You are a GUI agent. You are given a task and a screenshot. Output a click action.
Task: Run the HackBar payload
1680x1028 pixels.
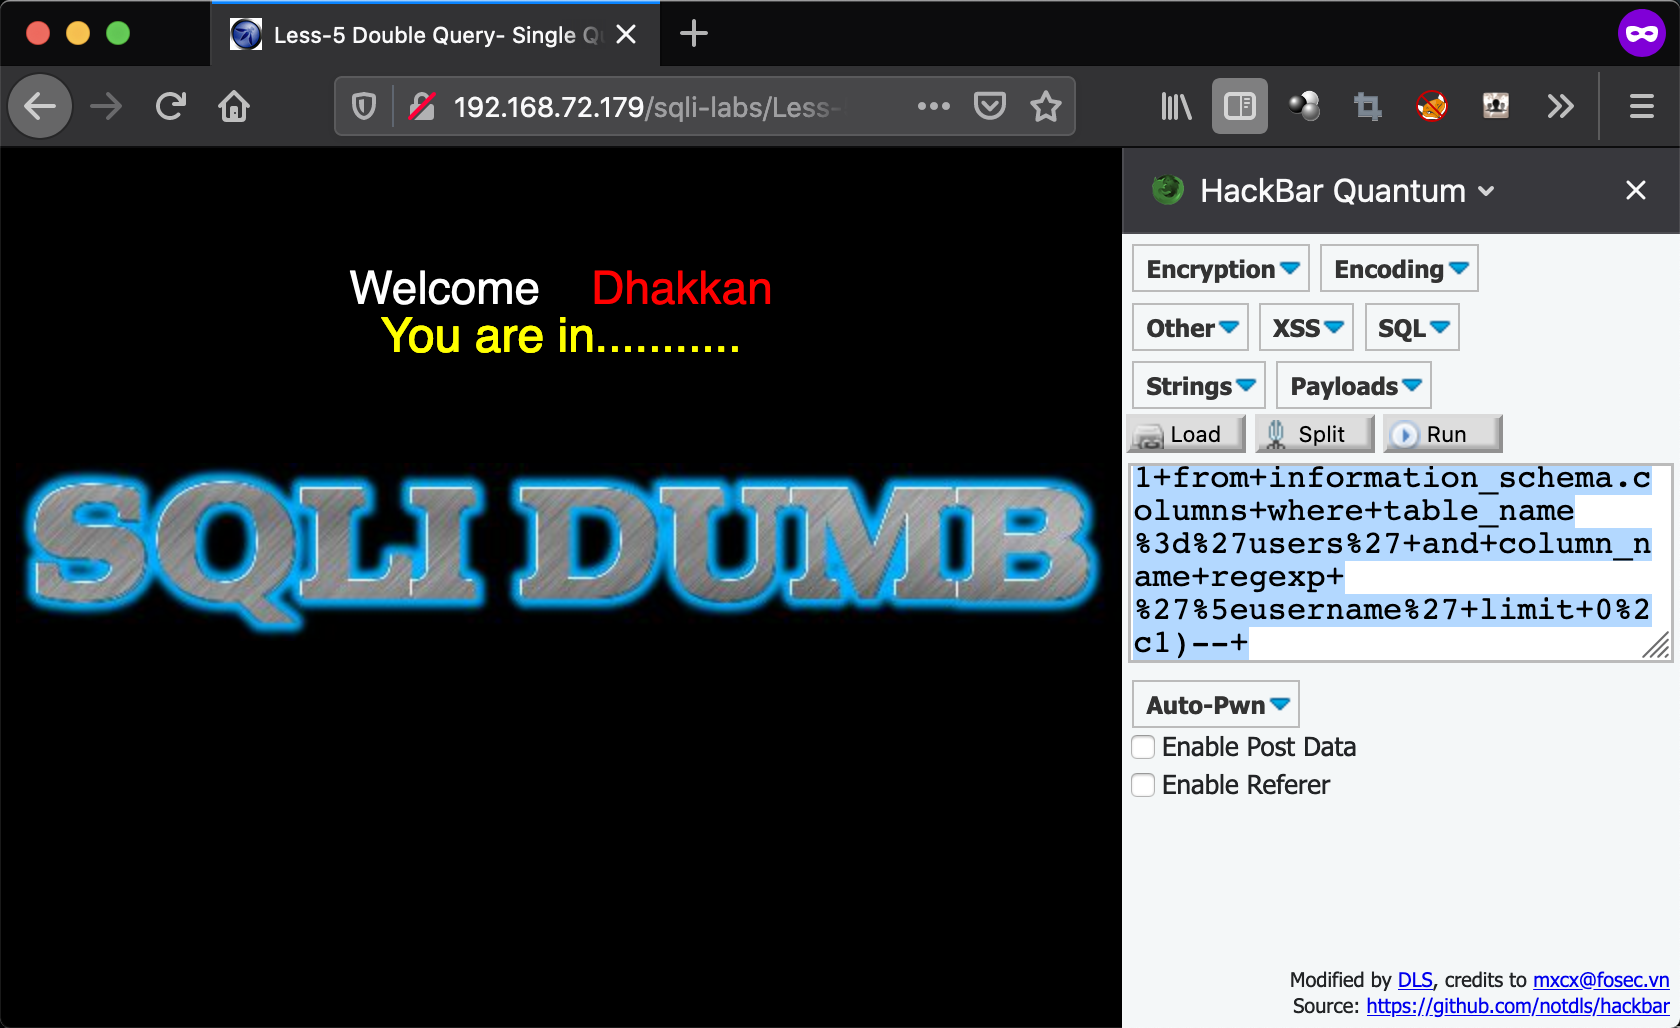(1442, 434)
